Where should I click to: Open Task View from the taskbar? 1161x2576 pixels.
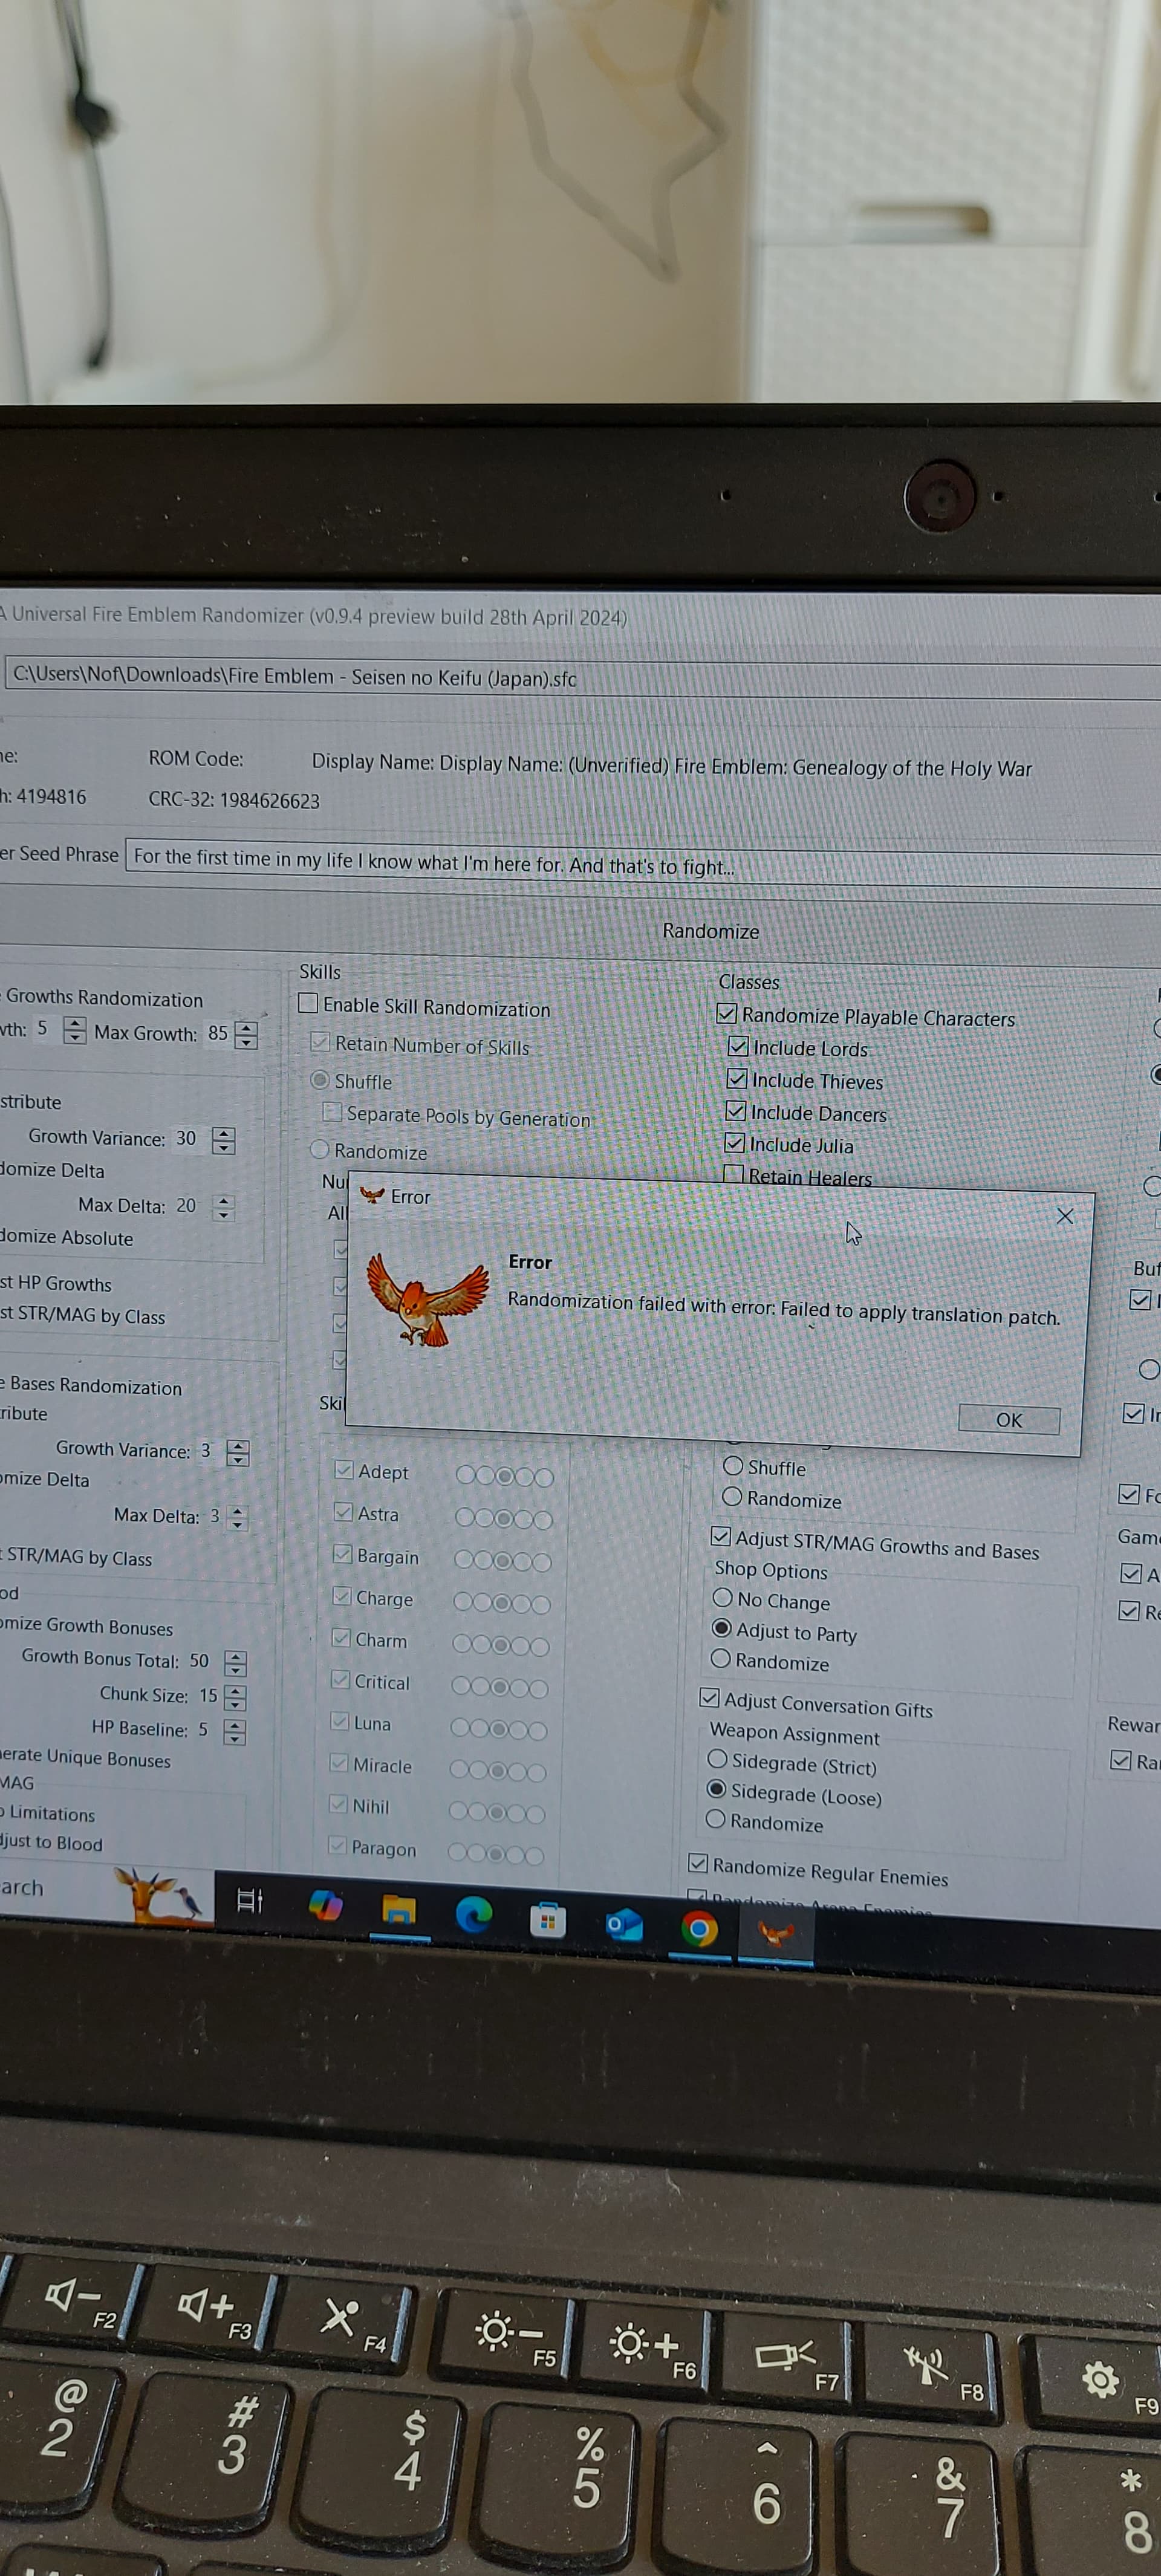(x=250, y=1900)
